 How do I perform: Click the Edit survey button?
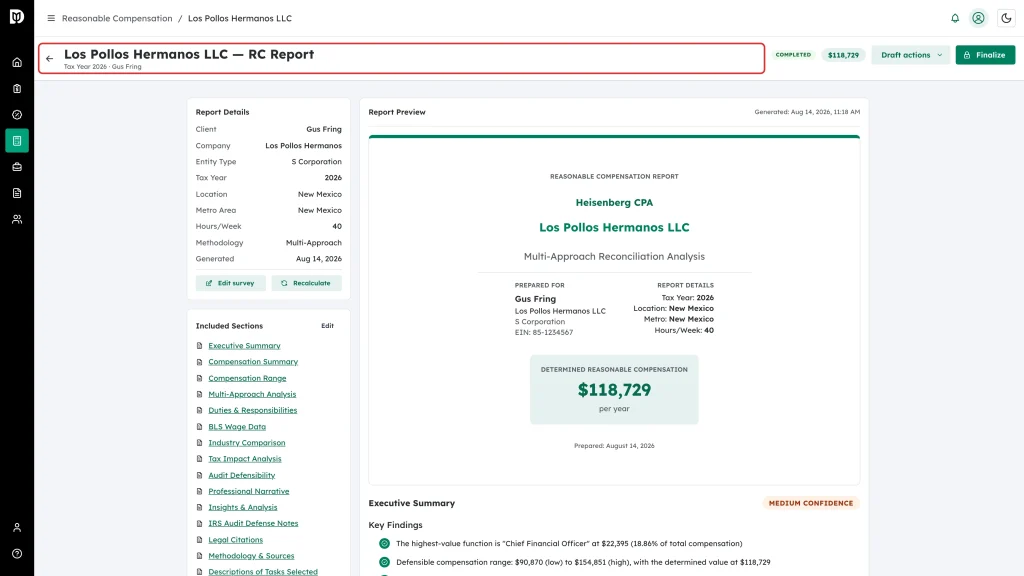coord(231,283)
